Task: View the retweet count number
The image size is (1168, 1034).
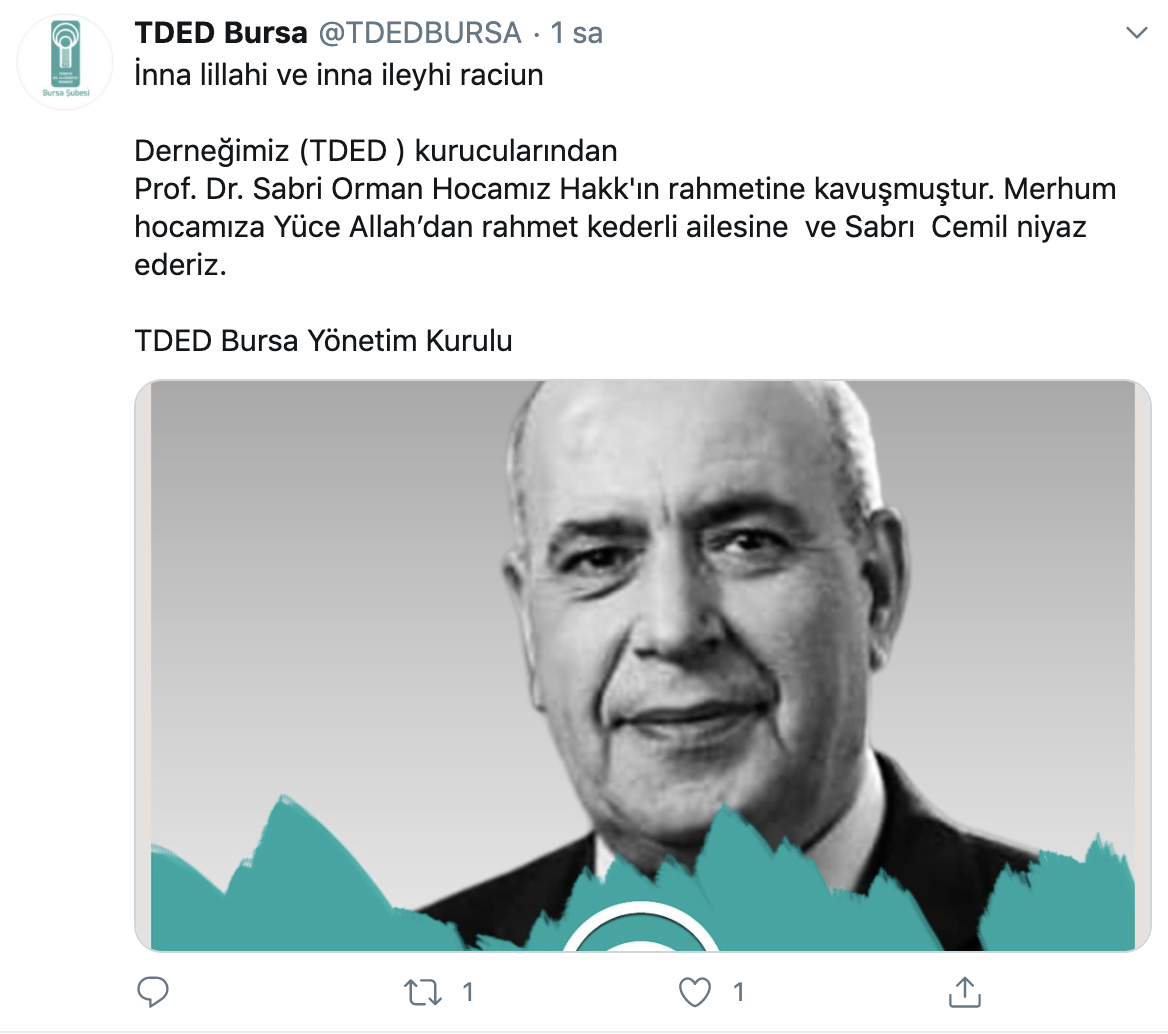Action: point(467,992)
